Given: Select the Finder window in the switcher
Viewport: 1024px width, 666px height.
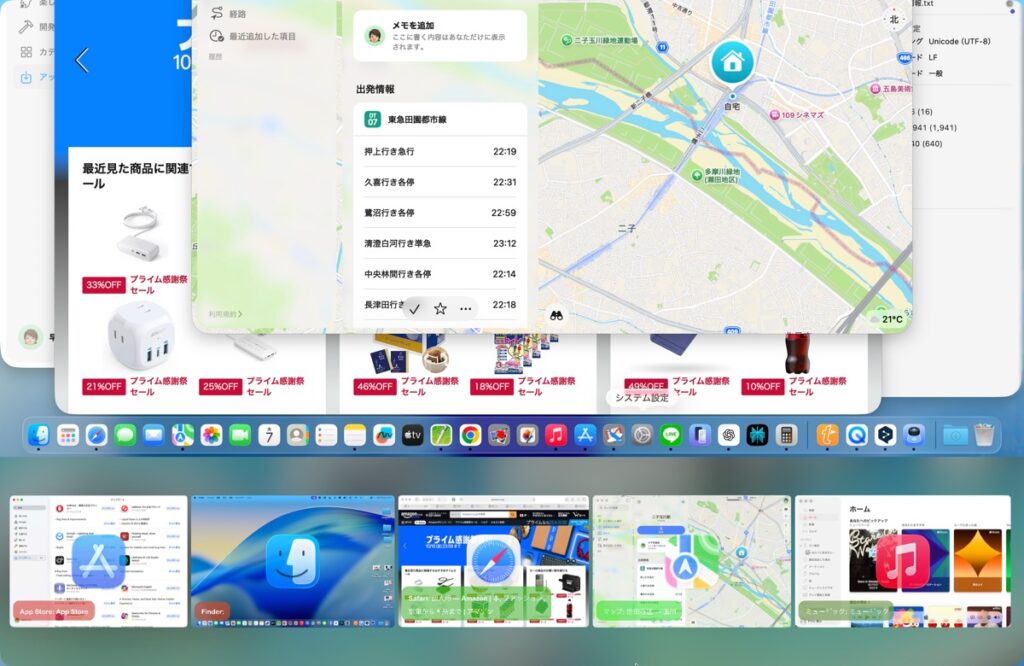Looking at the screenshot, I should (293, 561).
